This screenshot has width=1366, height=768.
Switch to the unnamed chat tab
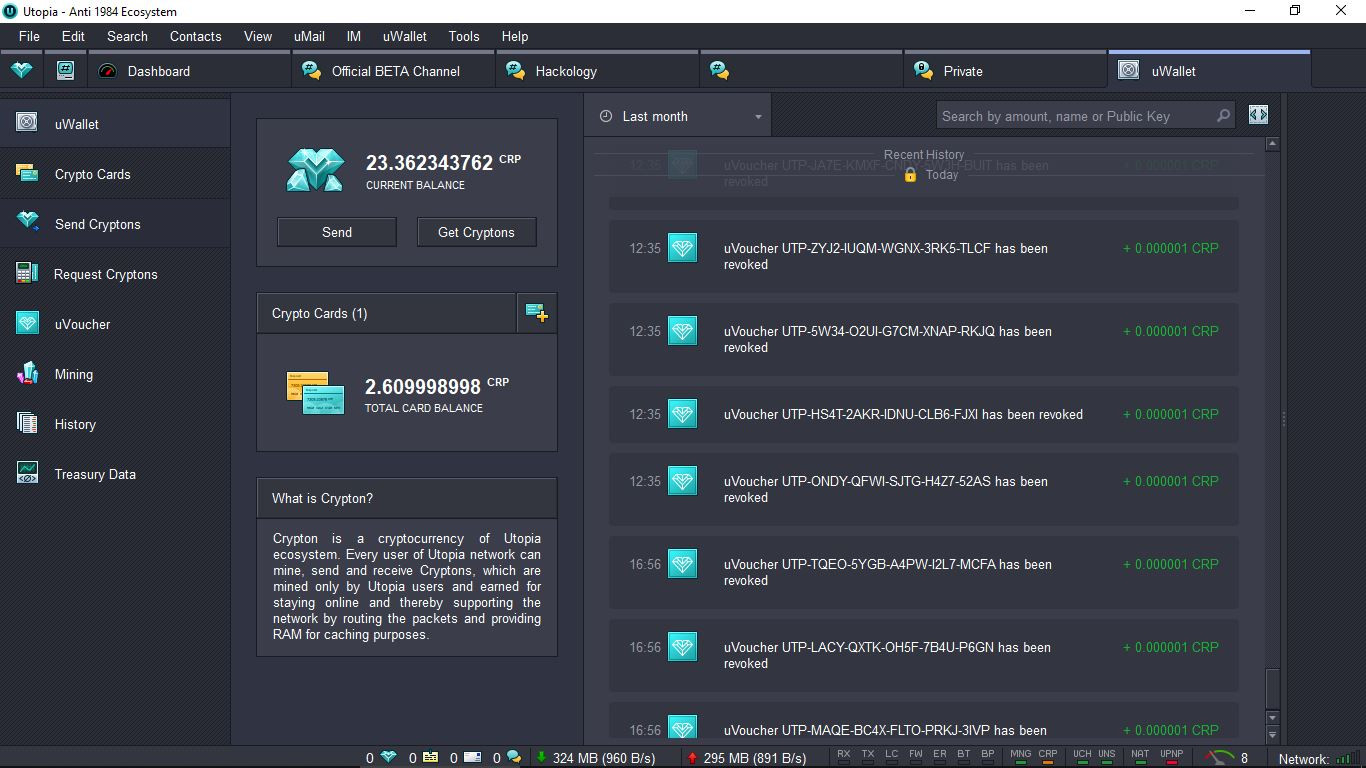pos(802,71)
